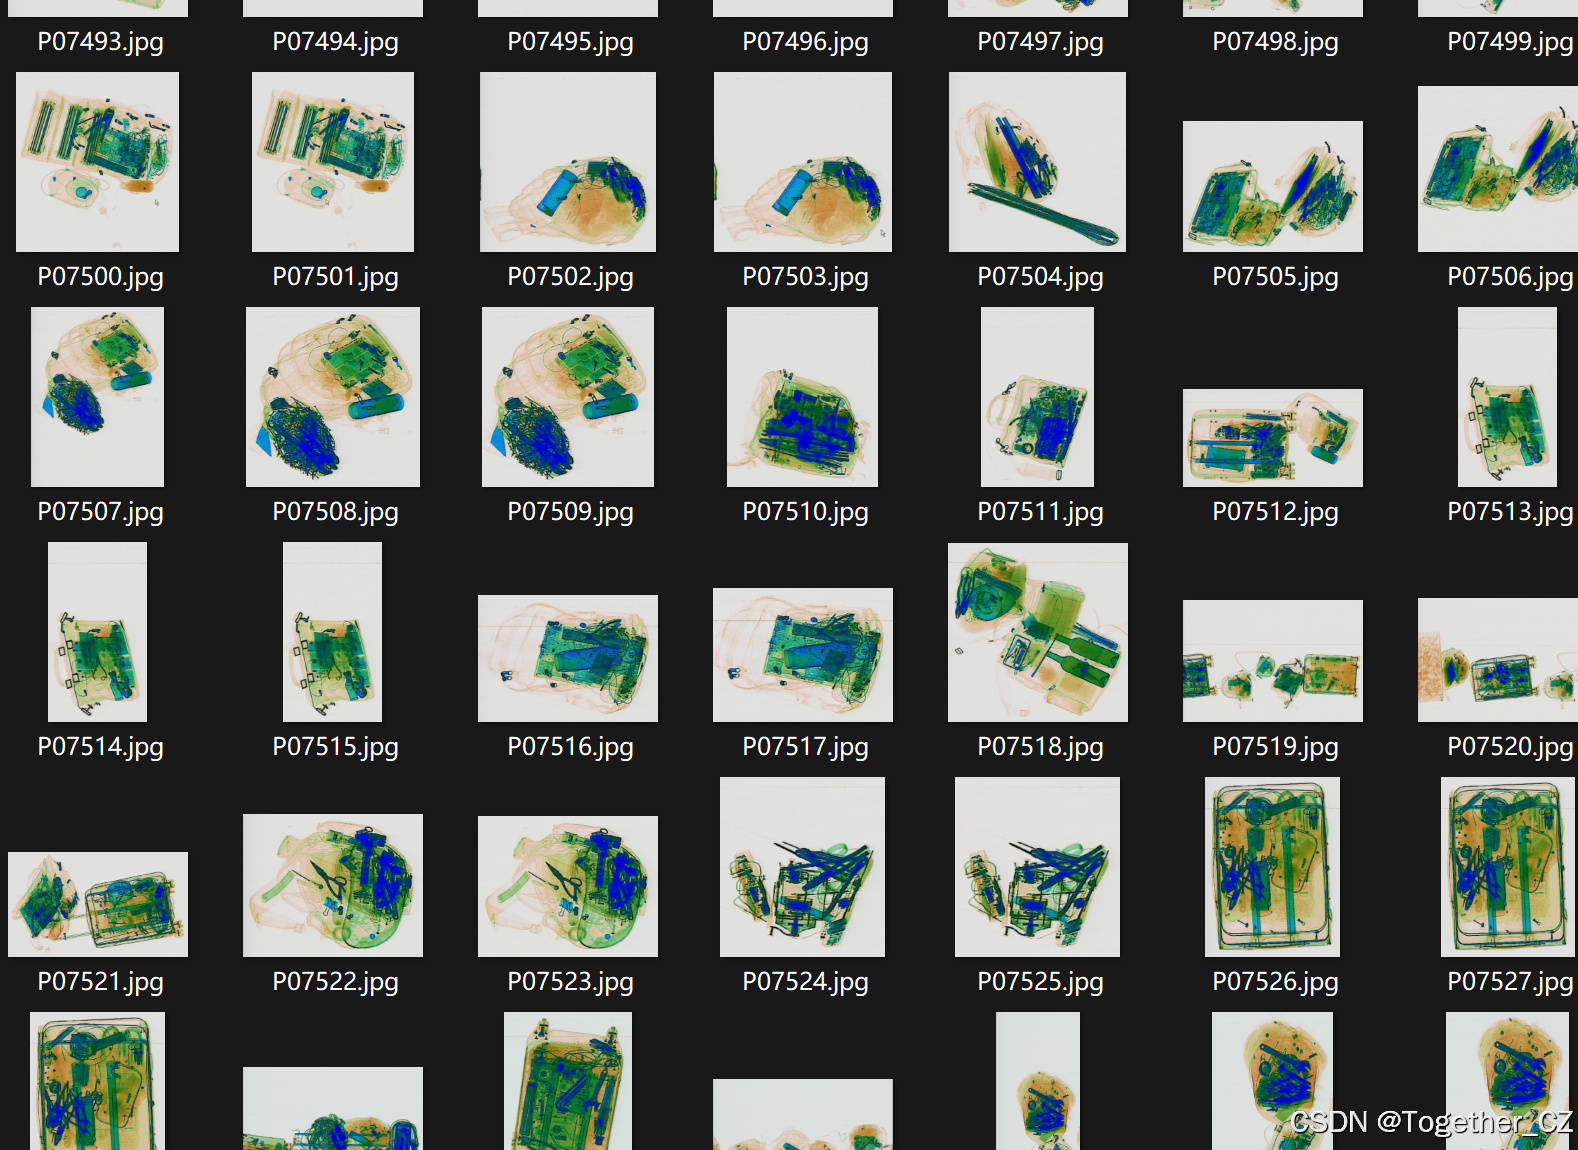
Task: Click the file name P07504.jpg
Action: tap(1040, 277)
